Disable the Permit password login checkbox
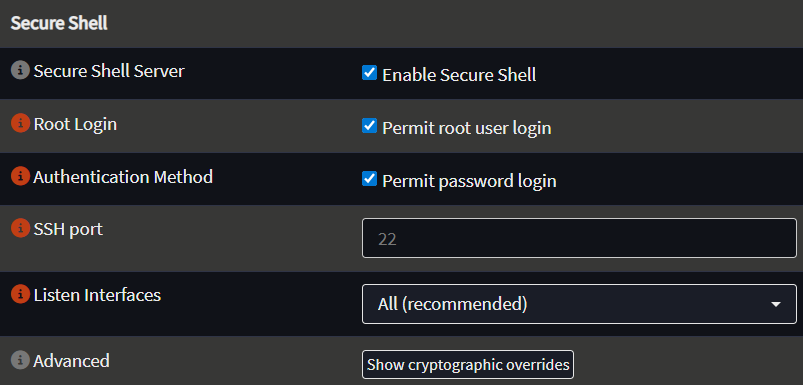 [x=369, y=179]
